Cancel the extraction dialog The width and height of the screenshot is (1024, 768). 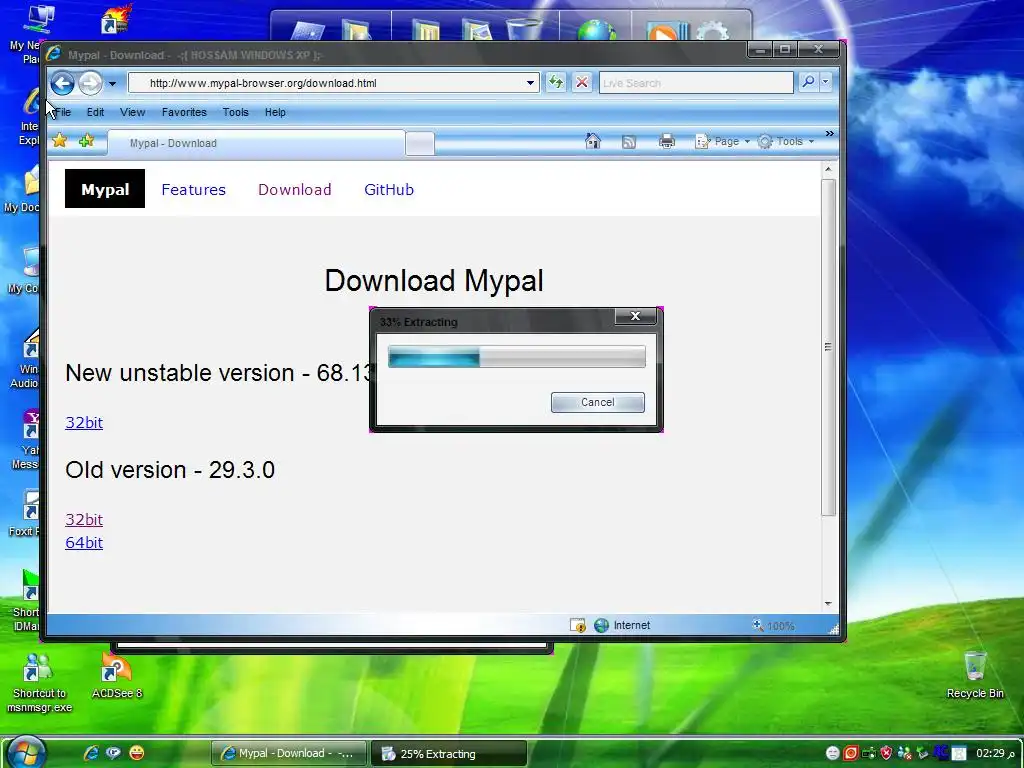point(598,402)
